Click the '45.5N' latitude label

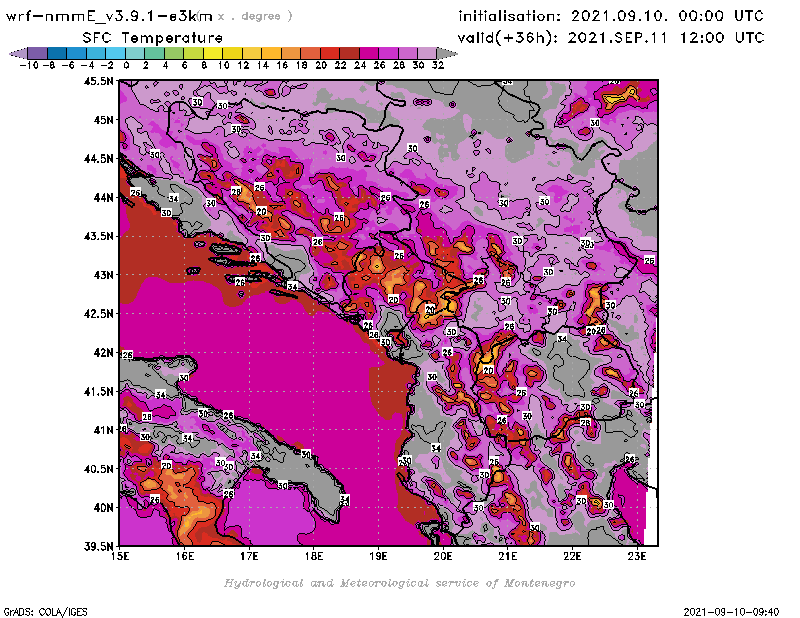click(98, 81)
